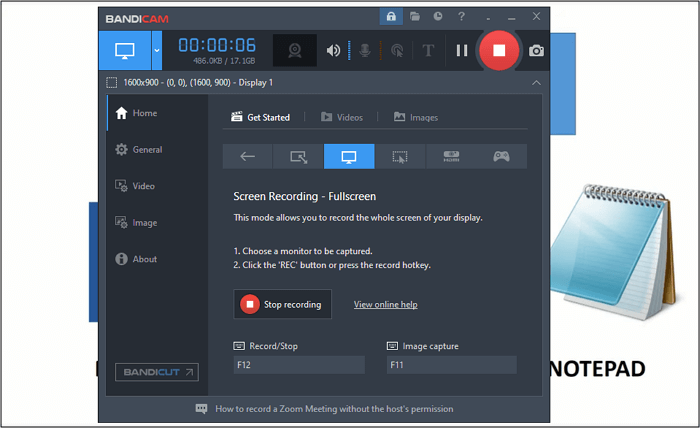Viewport: 700px width, 428px height.
Task: Click the Record/Stop hotkey field F12
Action: pyautogui.click(x=298, y=365)
